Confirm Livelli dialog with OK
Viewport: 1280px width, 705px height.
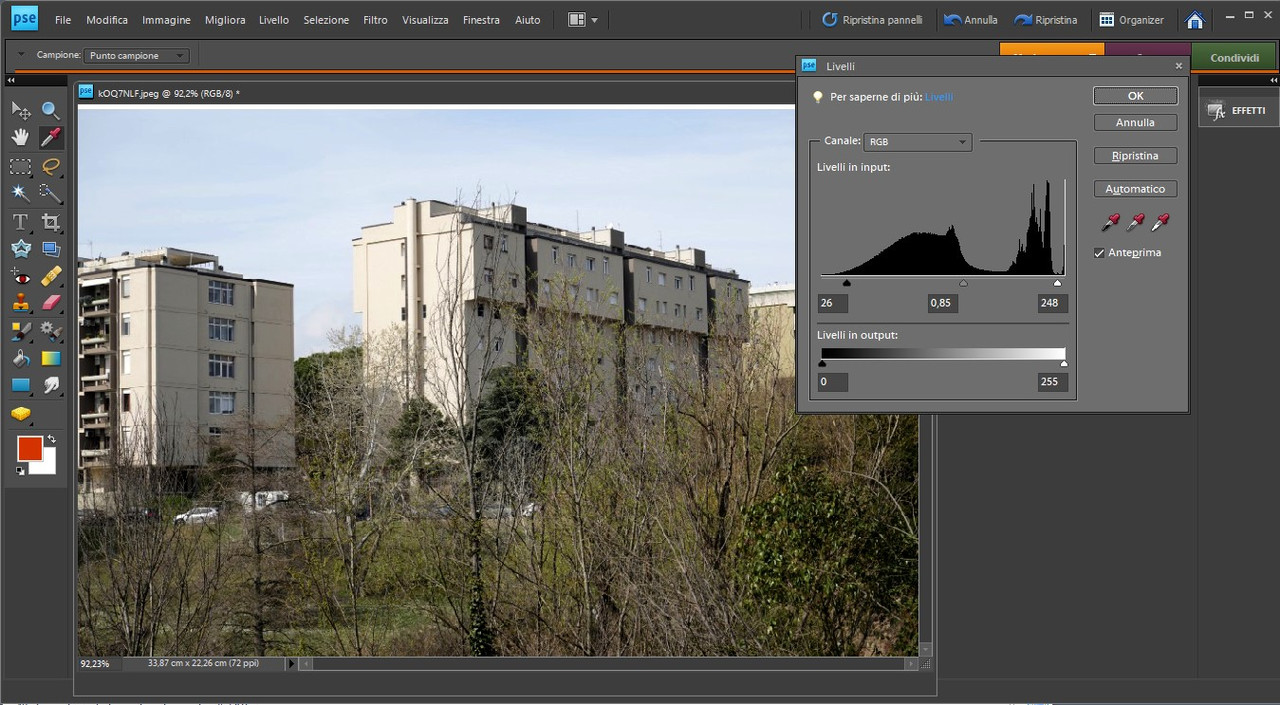pos(1135,96)
